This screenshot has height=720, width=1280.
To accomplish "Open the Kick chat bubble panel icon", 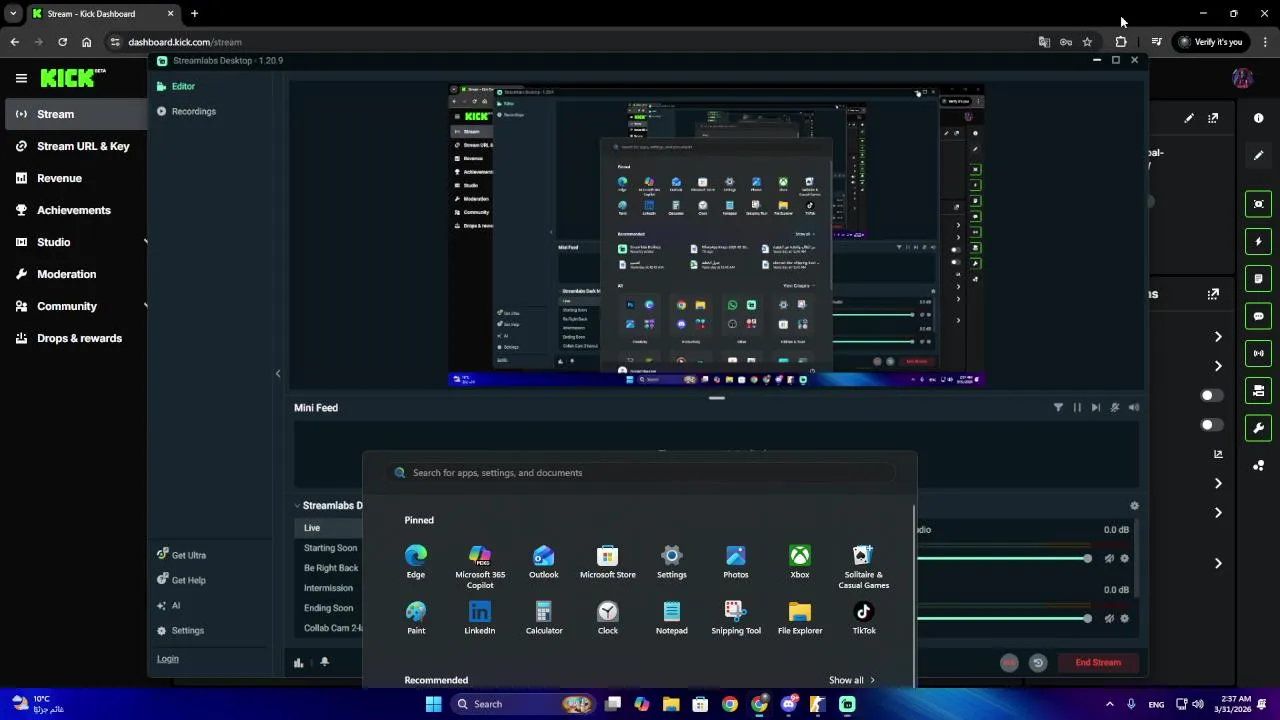I will coord(1258,316).
